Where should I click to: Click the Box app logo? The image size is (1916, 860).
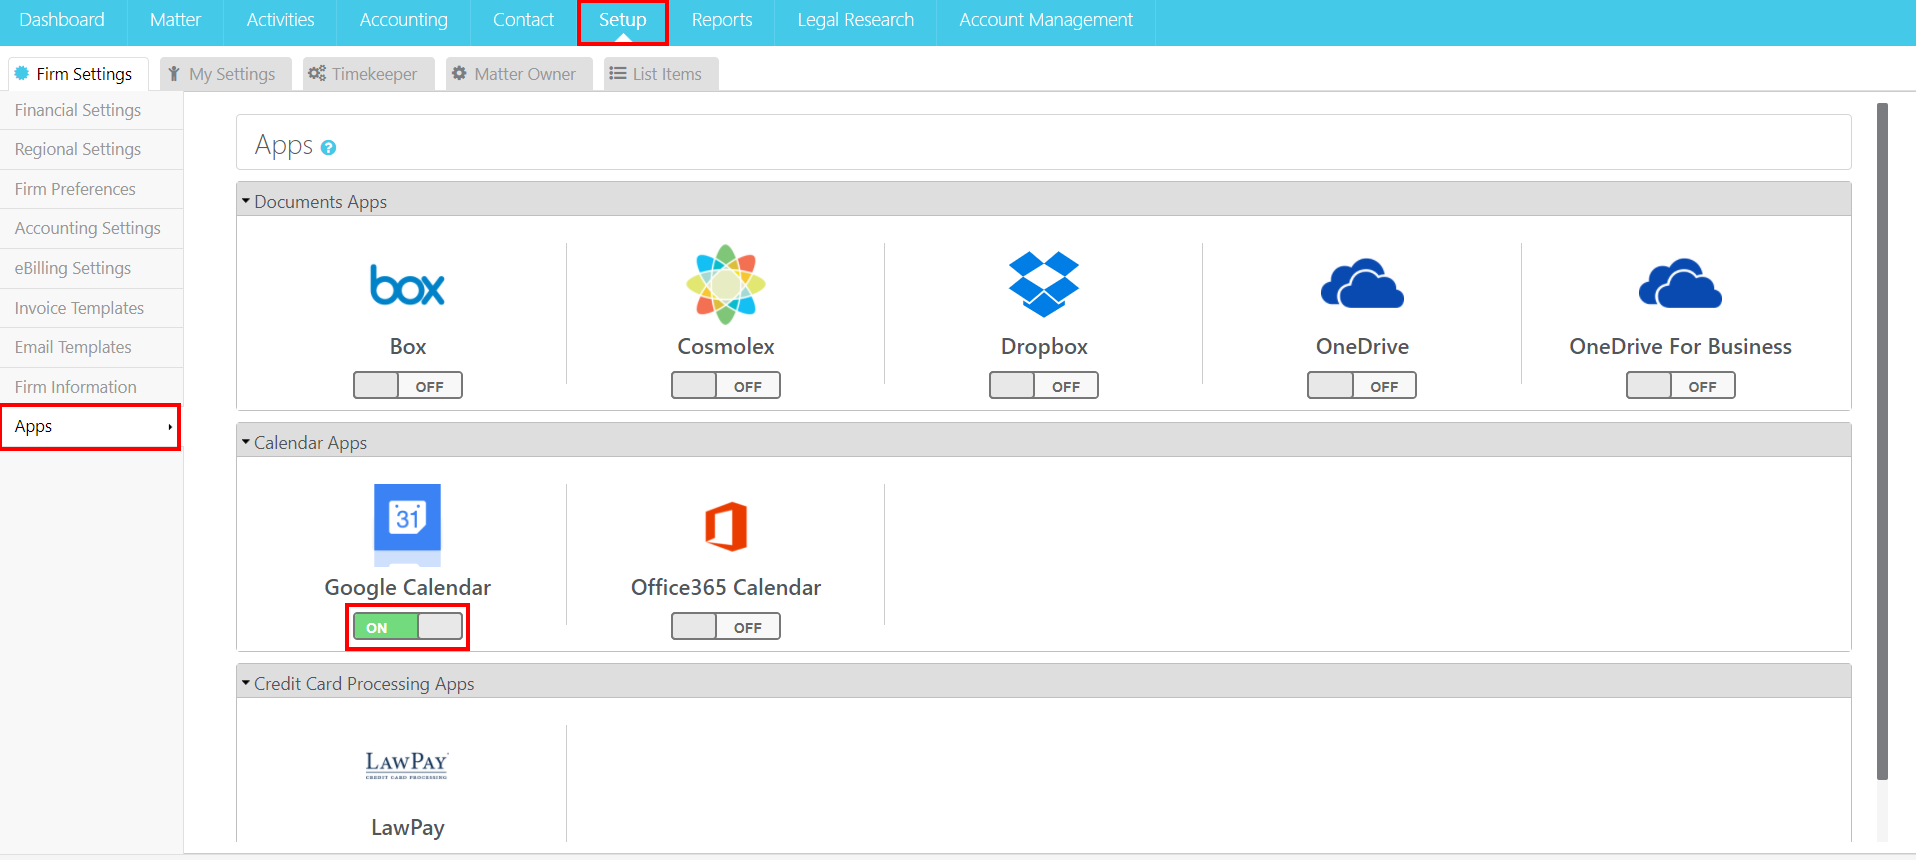coord(407,285)
